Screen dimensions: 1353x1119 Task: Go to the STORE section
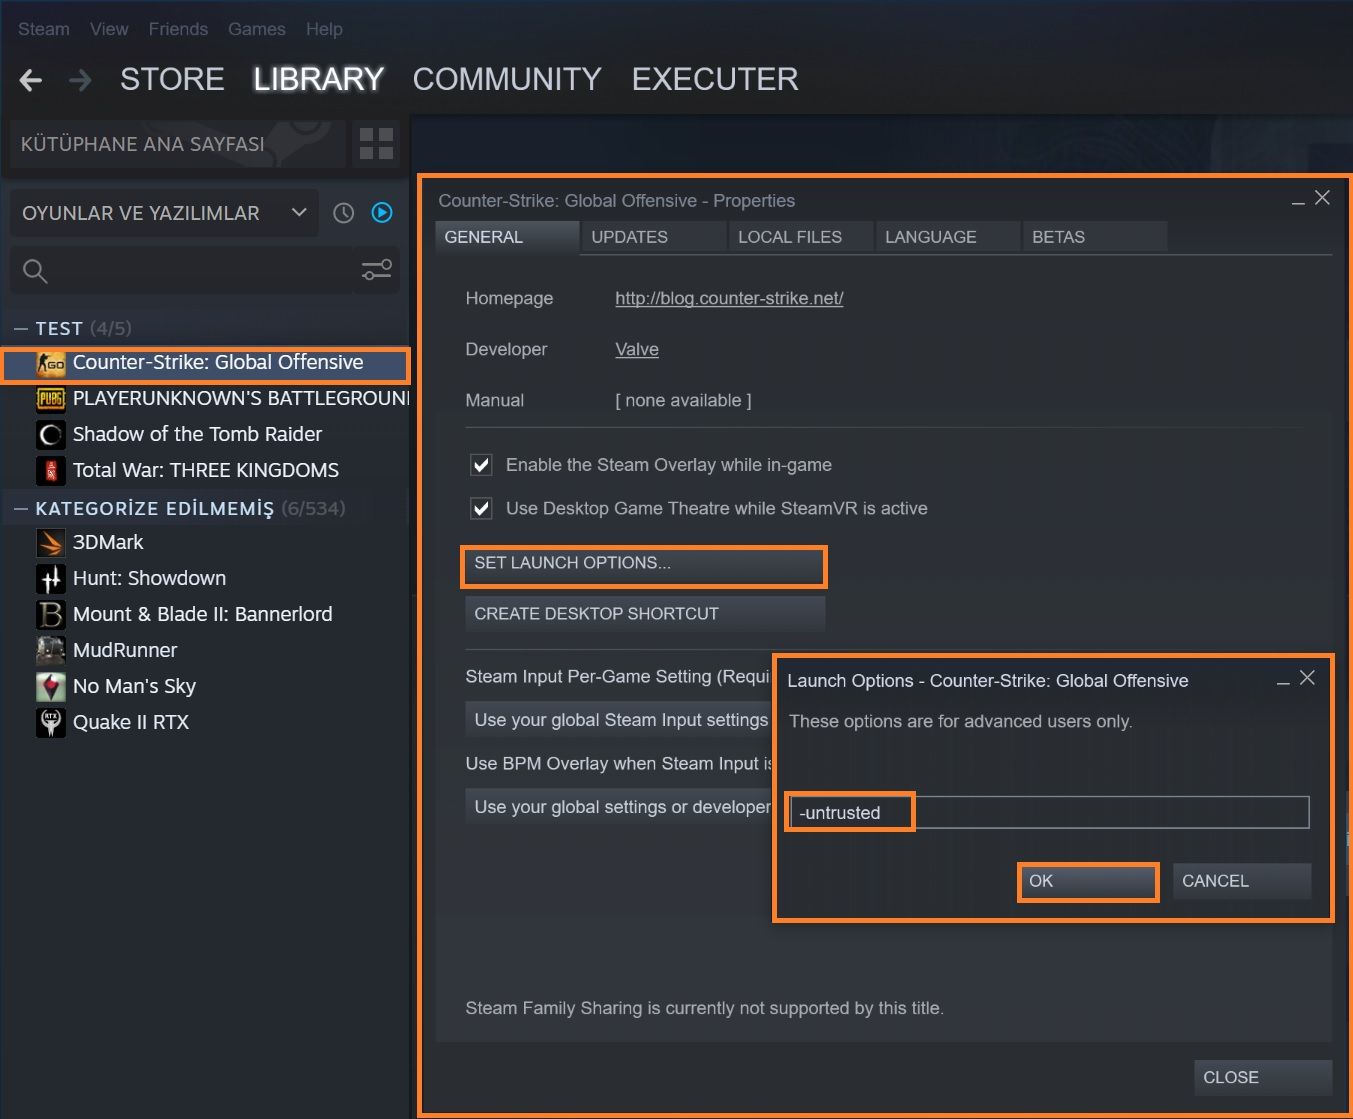pos(172,80)
